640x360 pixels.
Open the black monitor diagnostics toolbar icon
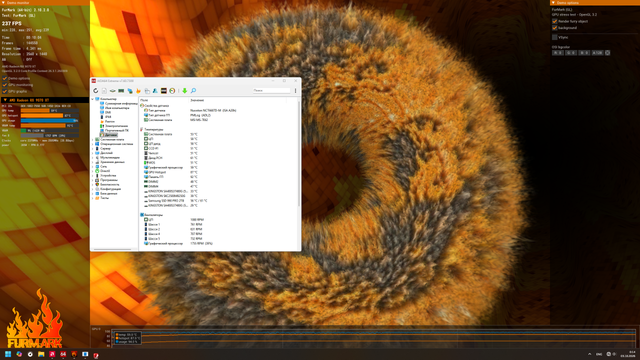pyautogui.click(x=164, y=91)
